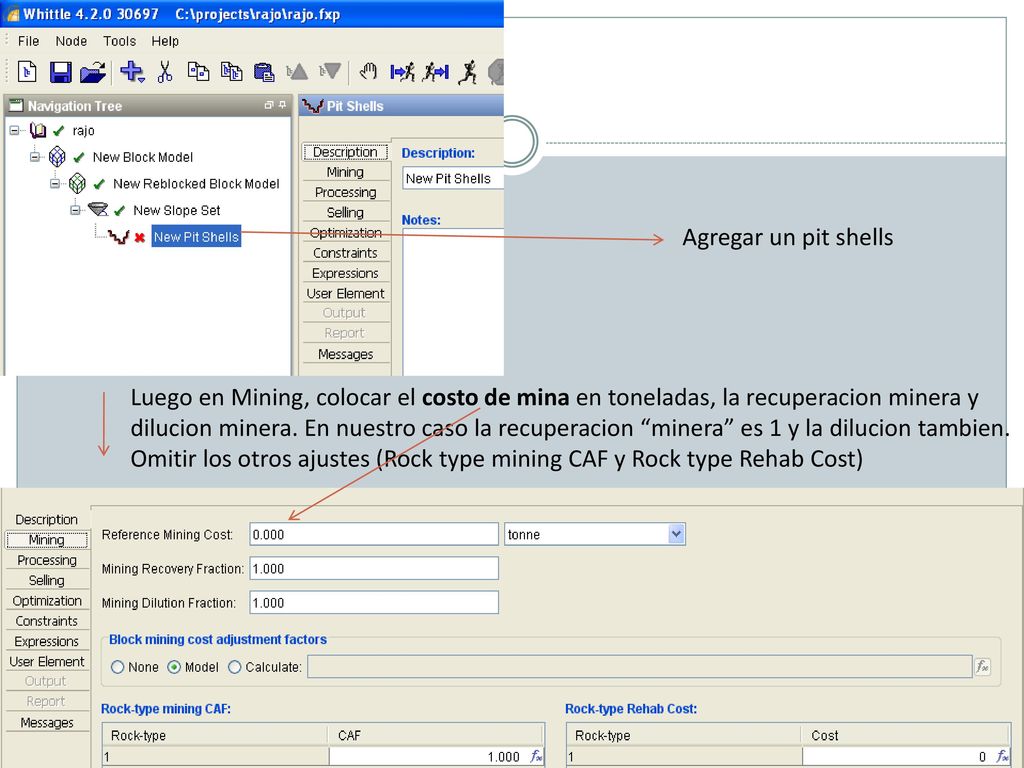Select the None cost adjustment radio button
This screenshot has width=1024, height=768.
click(118, 667)
